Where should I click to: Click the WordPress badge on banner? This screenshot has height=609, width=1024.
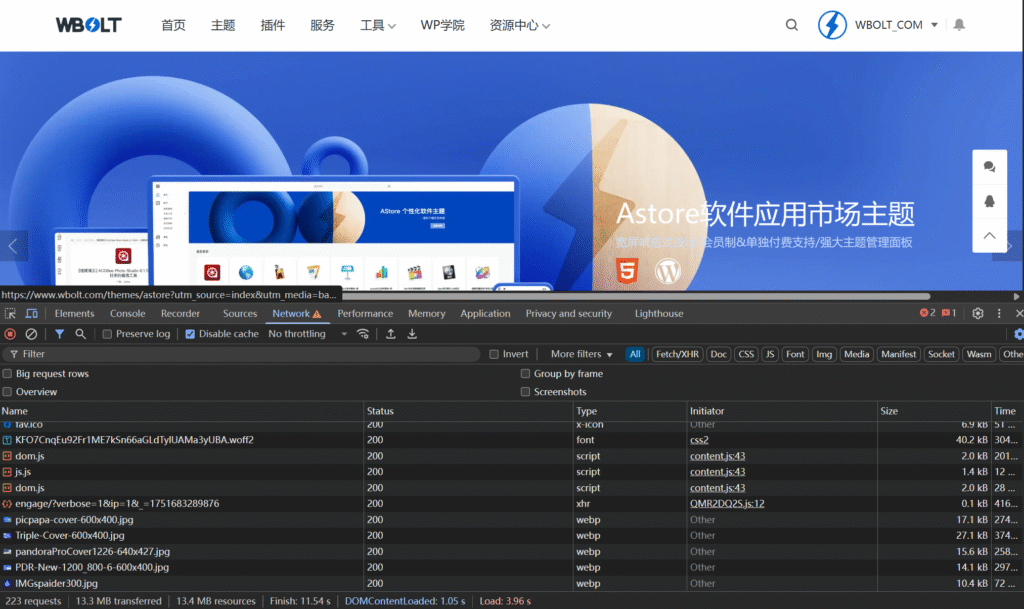click(x=667, y=270)
